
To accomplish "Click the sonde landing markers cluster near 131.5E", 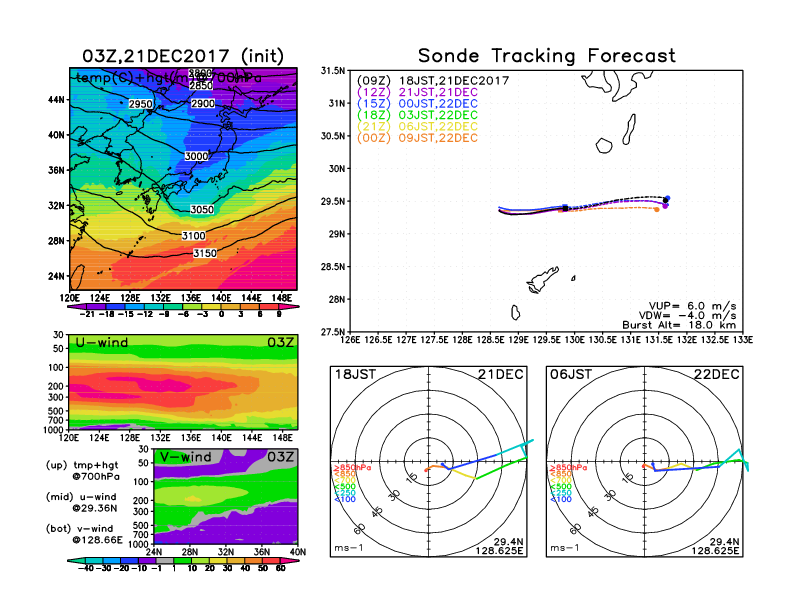I will (x=665, y=202).
